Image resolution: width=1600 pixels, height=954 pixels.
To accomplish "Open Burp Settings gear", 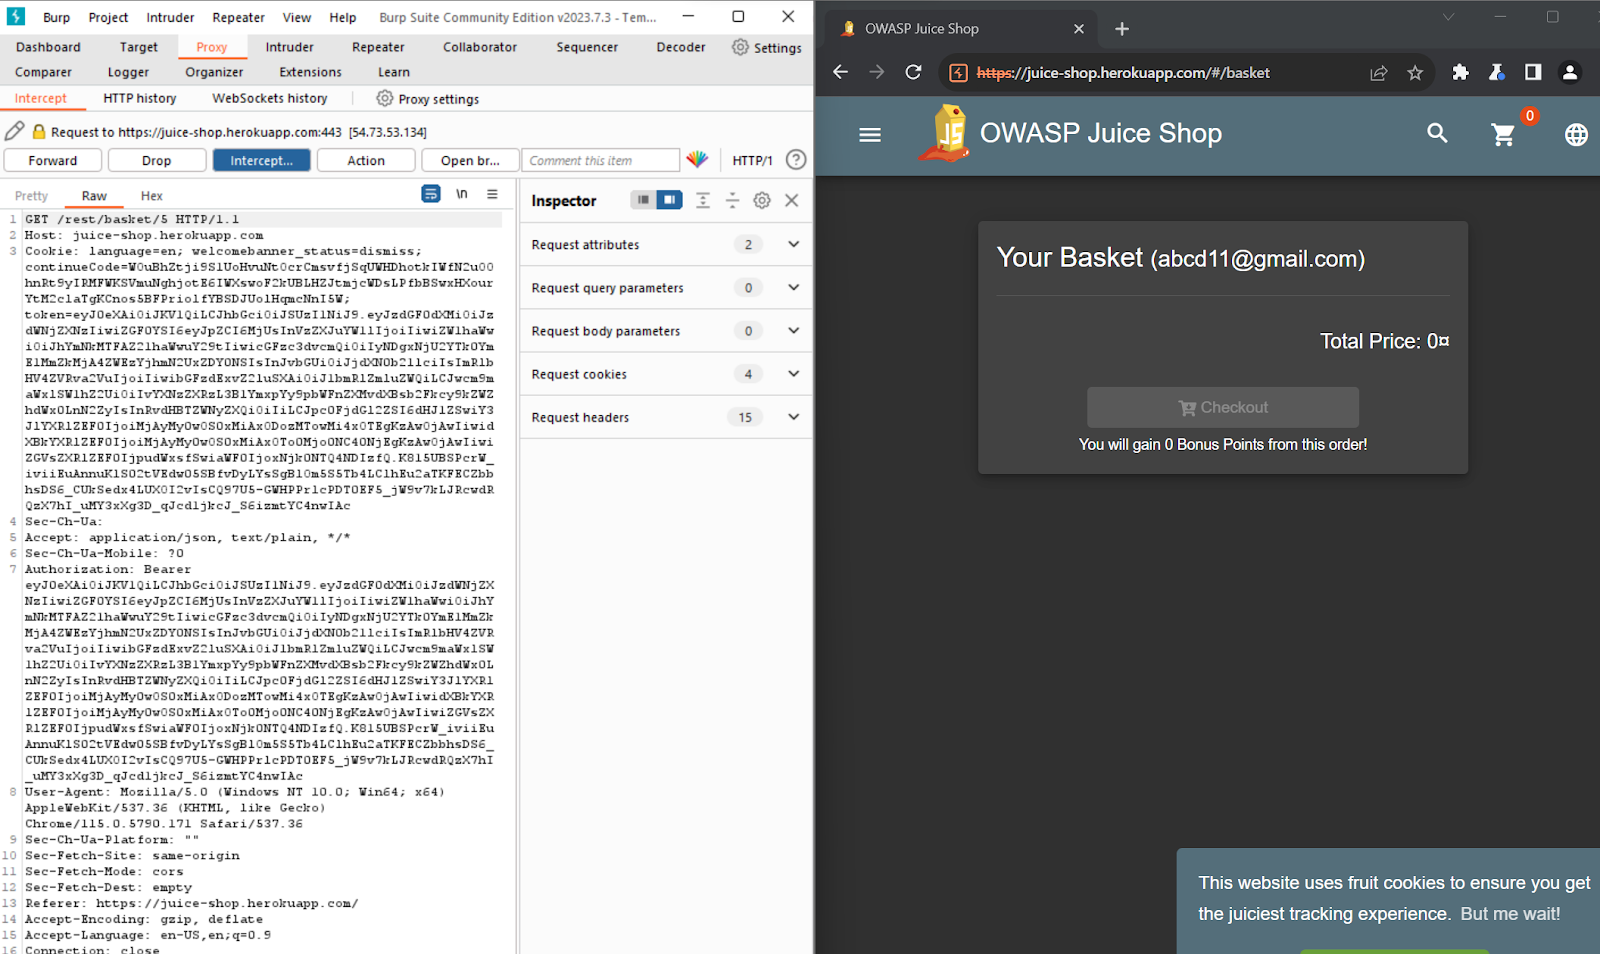I will pyautogui.click(x=740, y=47).
